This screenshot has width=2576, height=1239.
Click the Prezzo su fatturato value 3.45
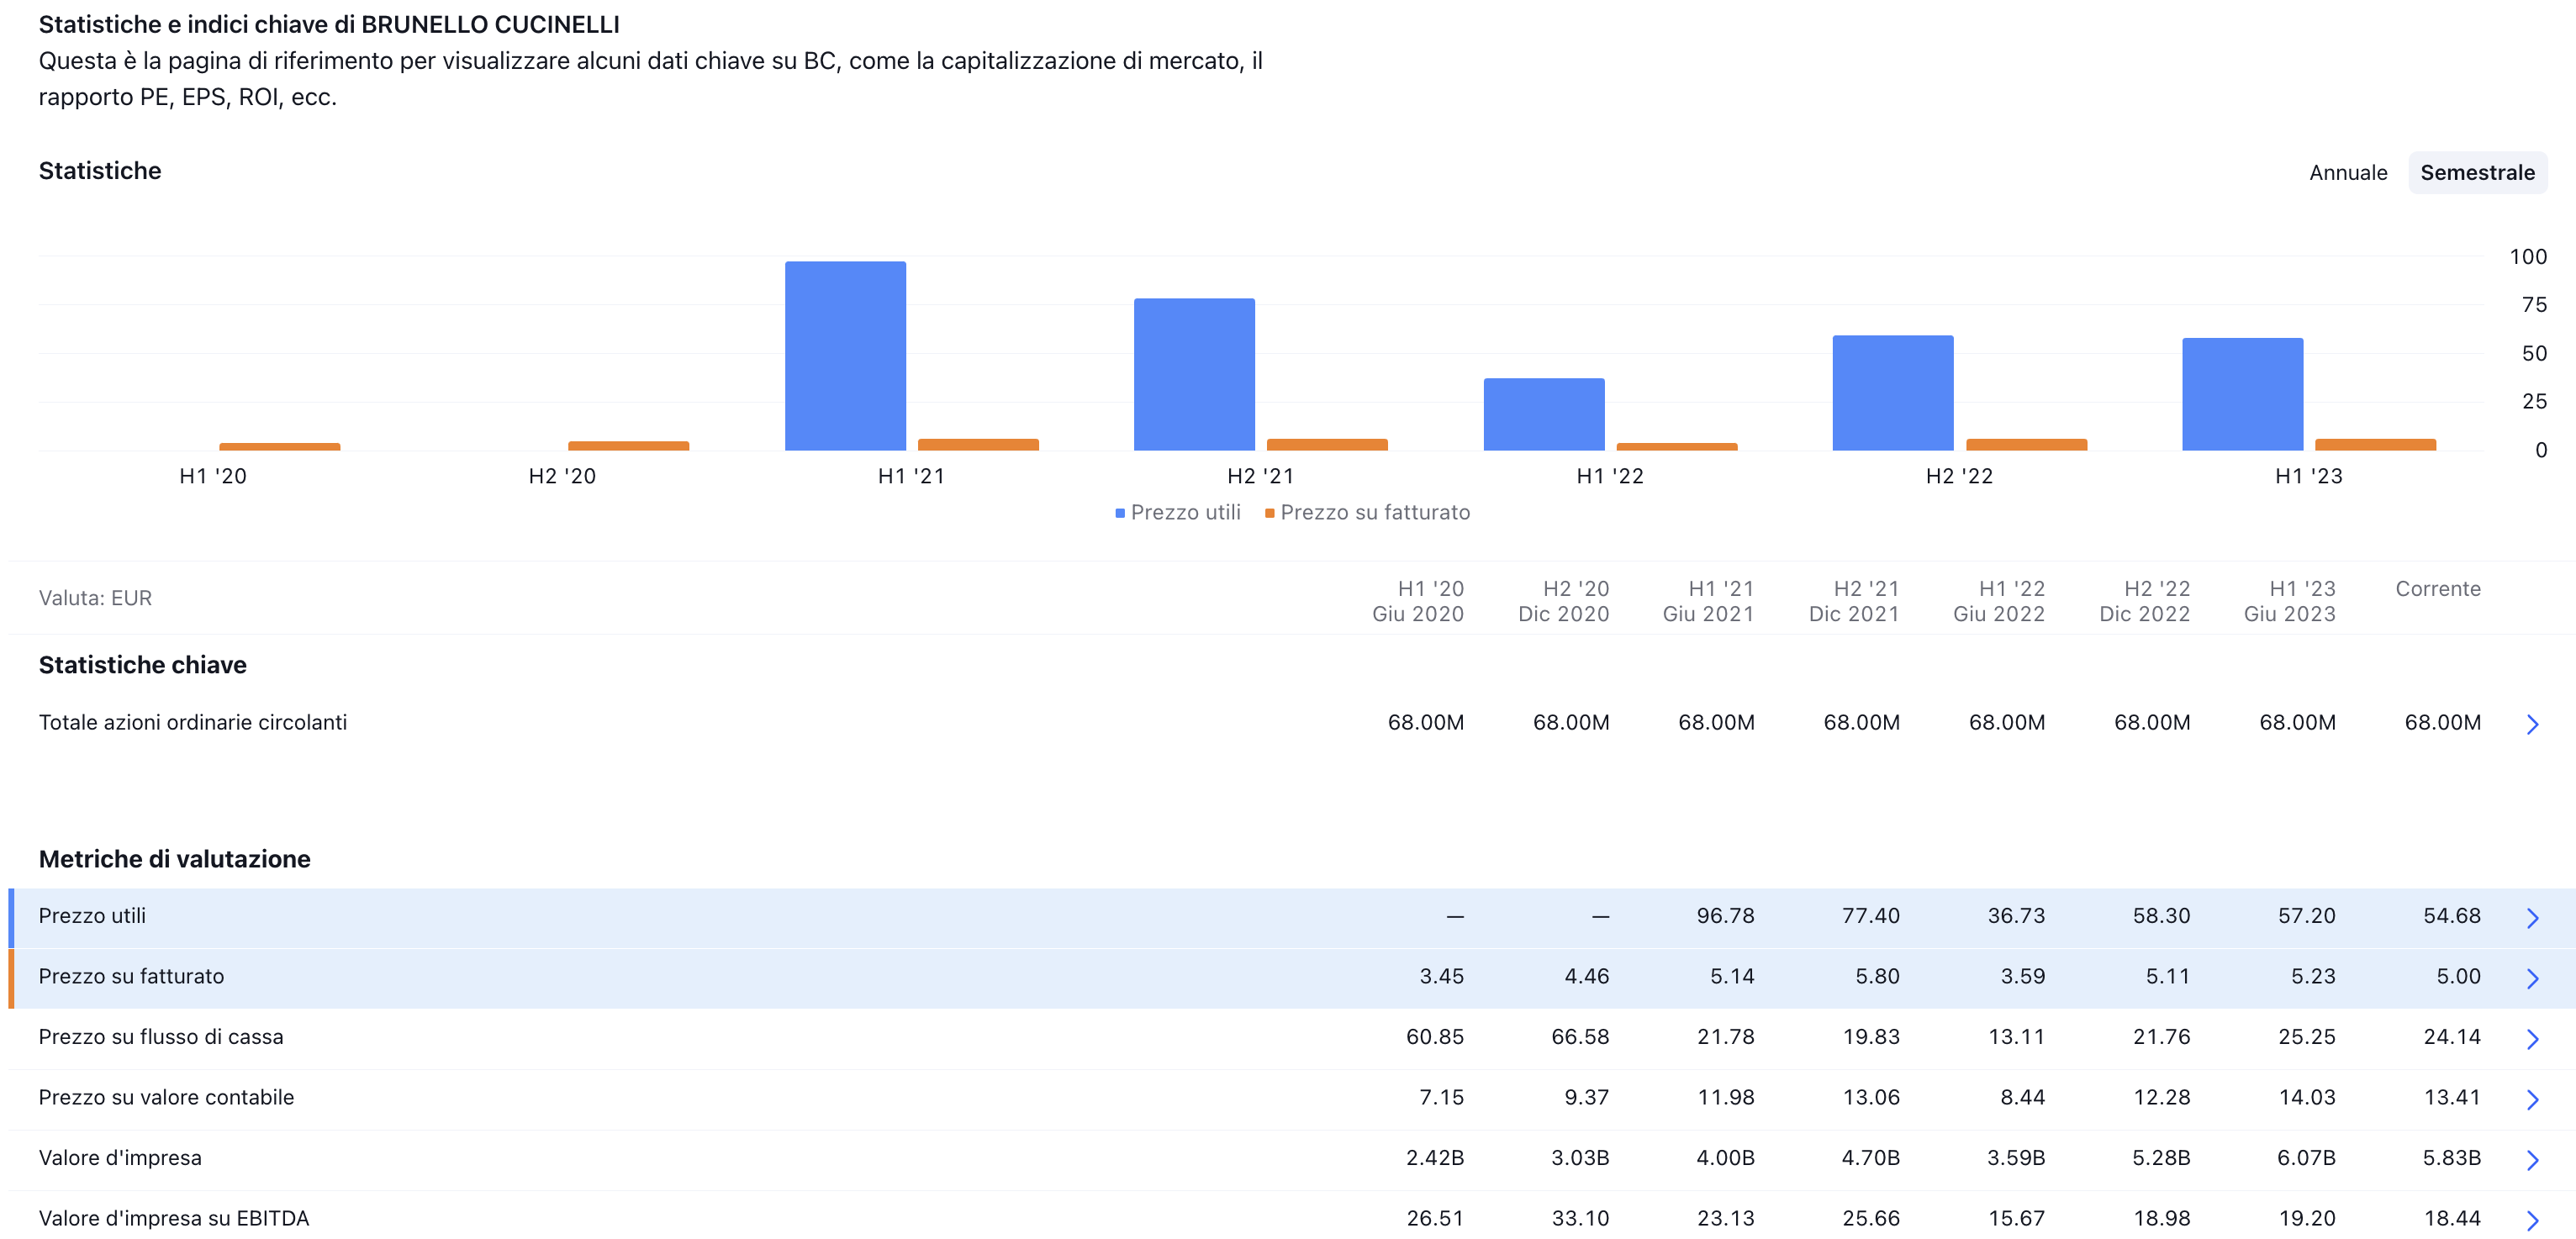coord(1442,976)
